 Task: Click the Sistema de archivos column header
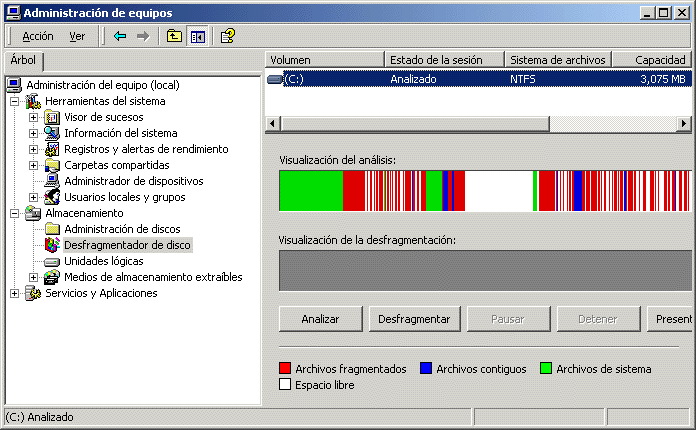[555, 59]
